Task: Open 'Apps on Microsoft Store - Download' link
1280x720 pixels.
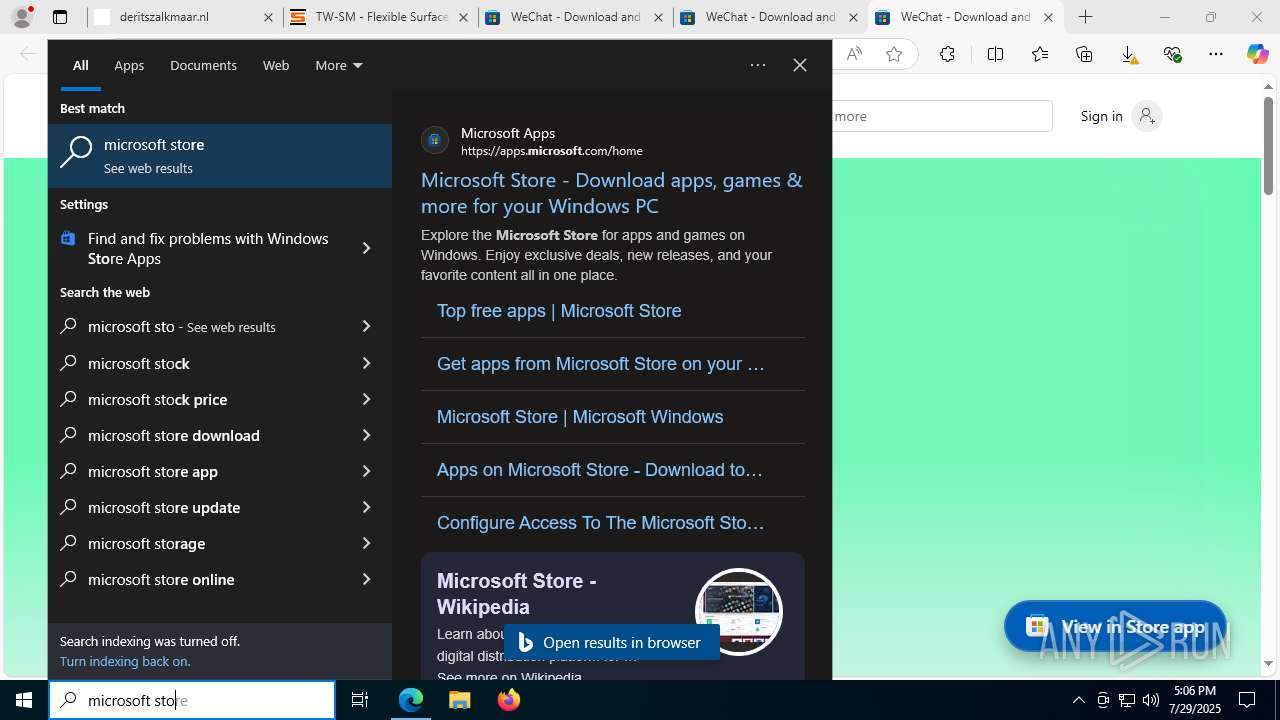Action: (x=600, y=470)
